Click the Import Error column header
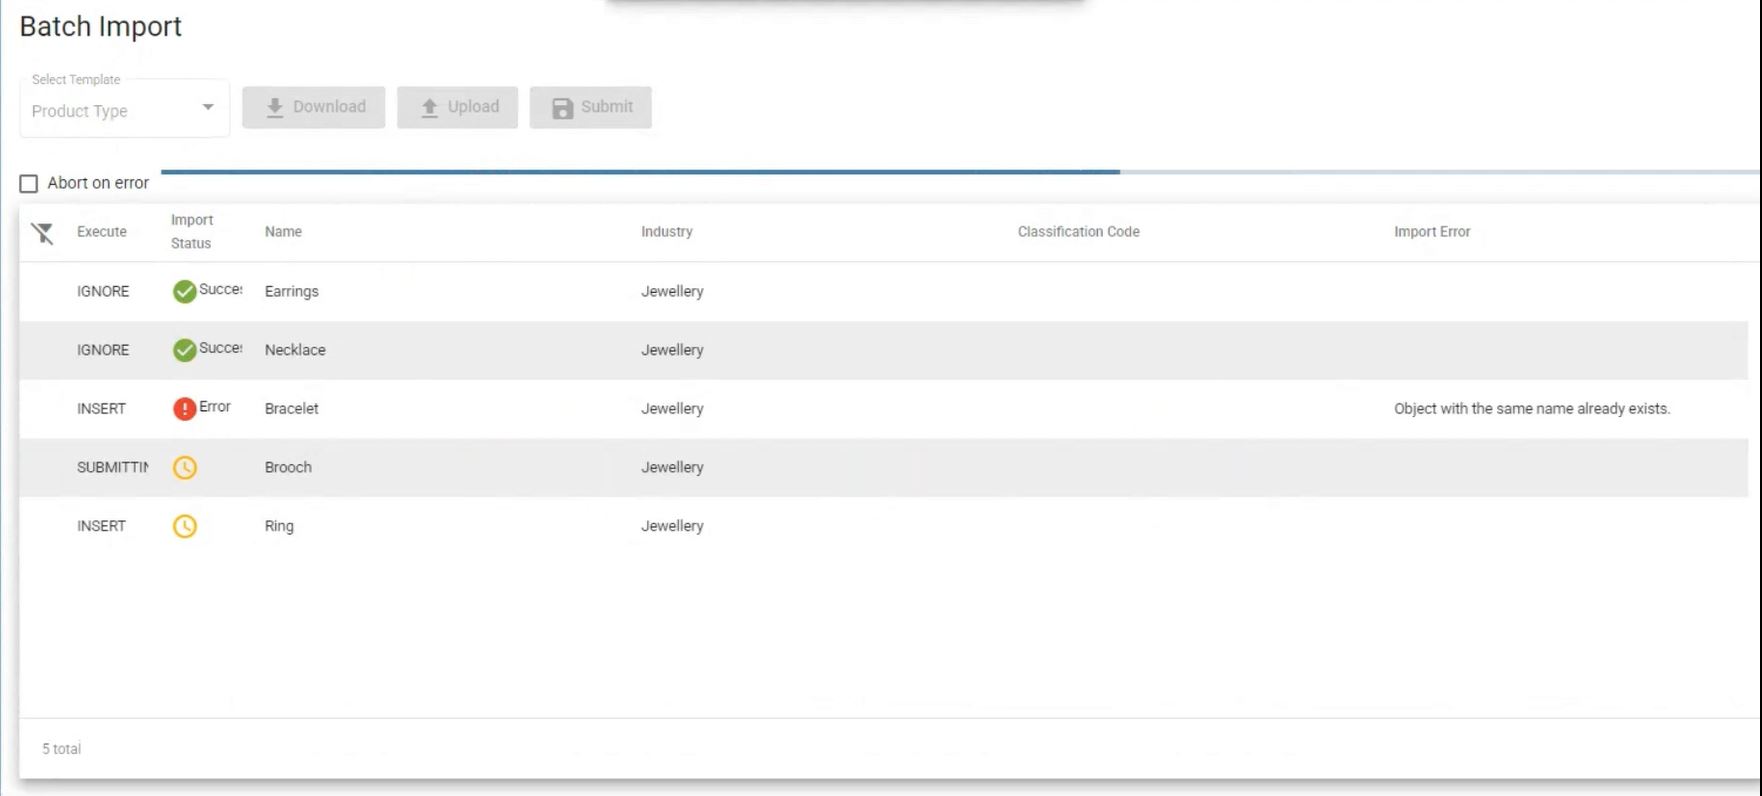The image size is (1762, 796). point(1432,231)
